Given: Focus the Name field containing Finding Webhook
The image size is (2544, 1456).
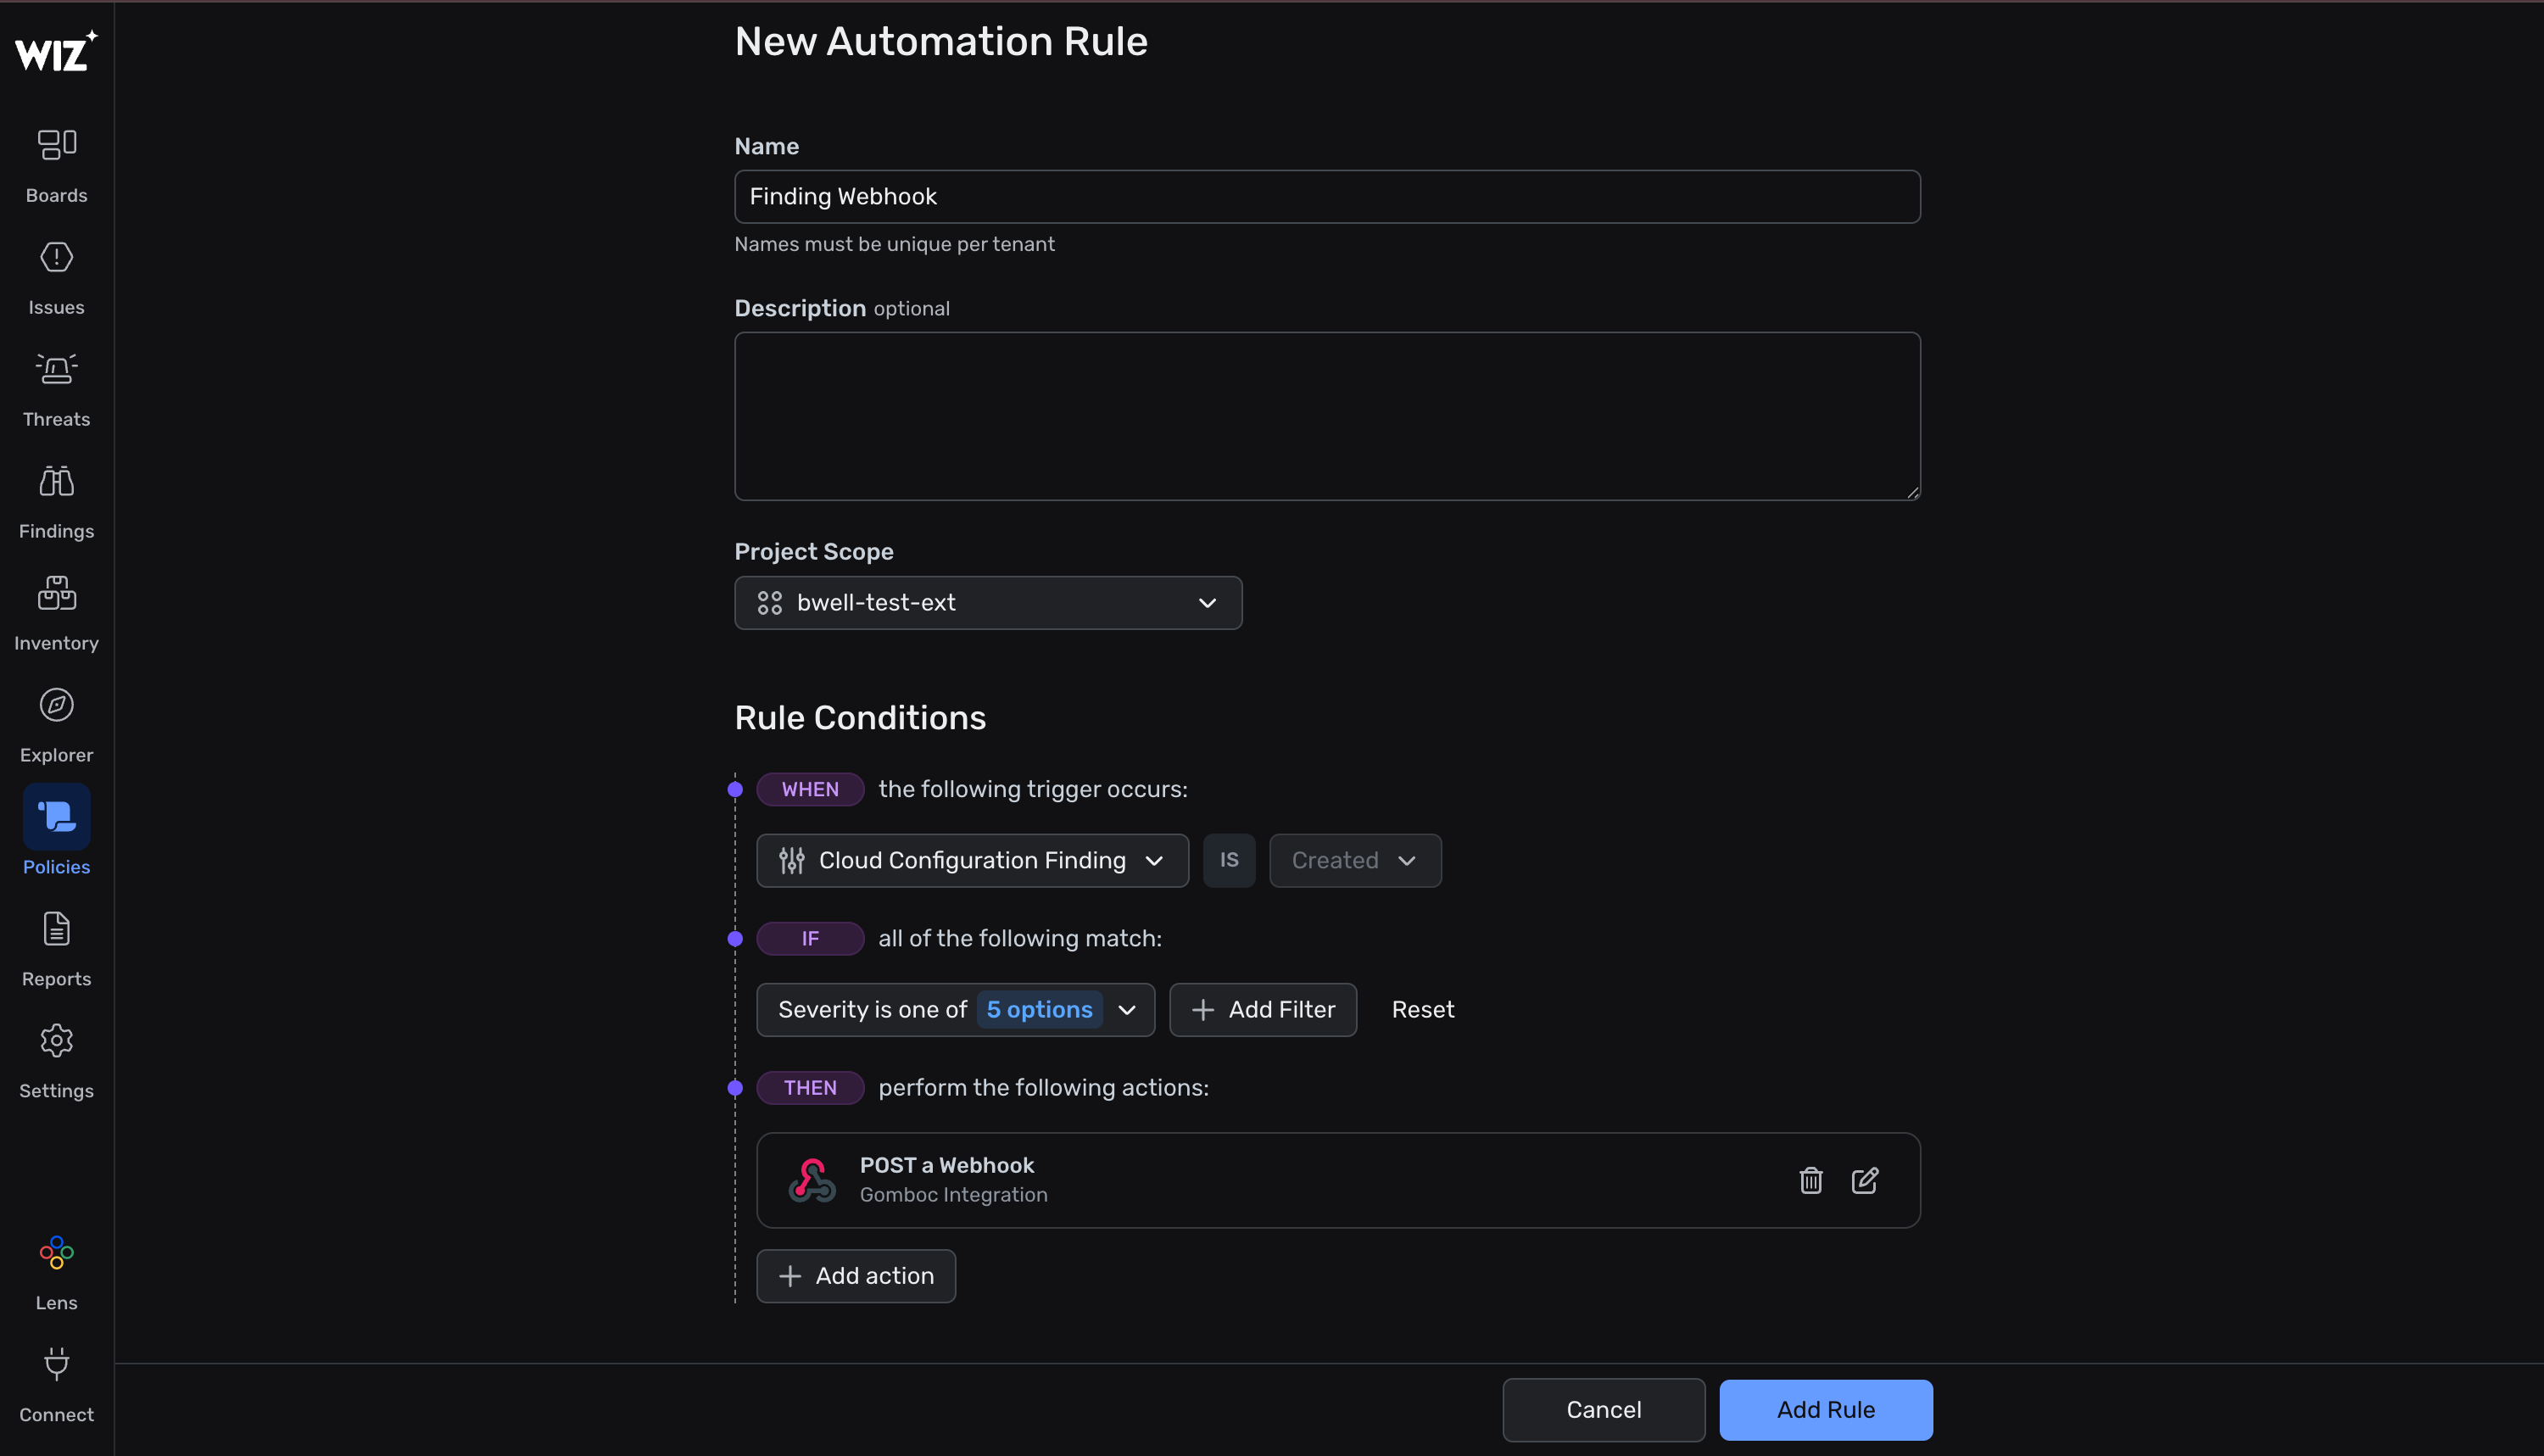Looking at the screenshot, I should 1327,197.
